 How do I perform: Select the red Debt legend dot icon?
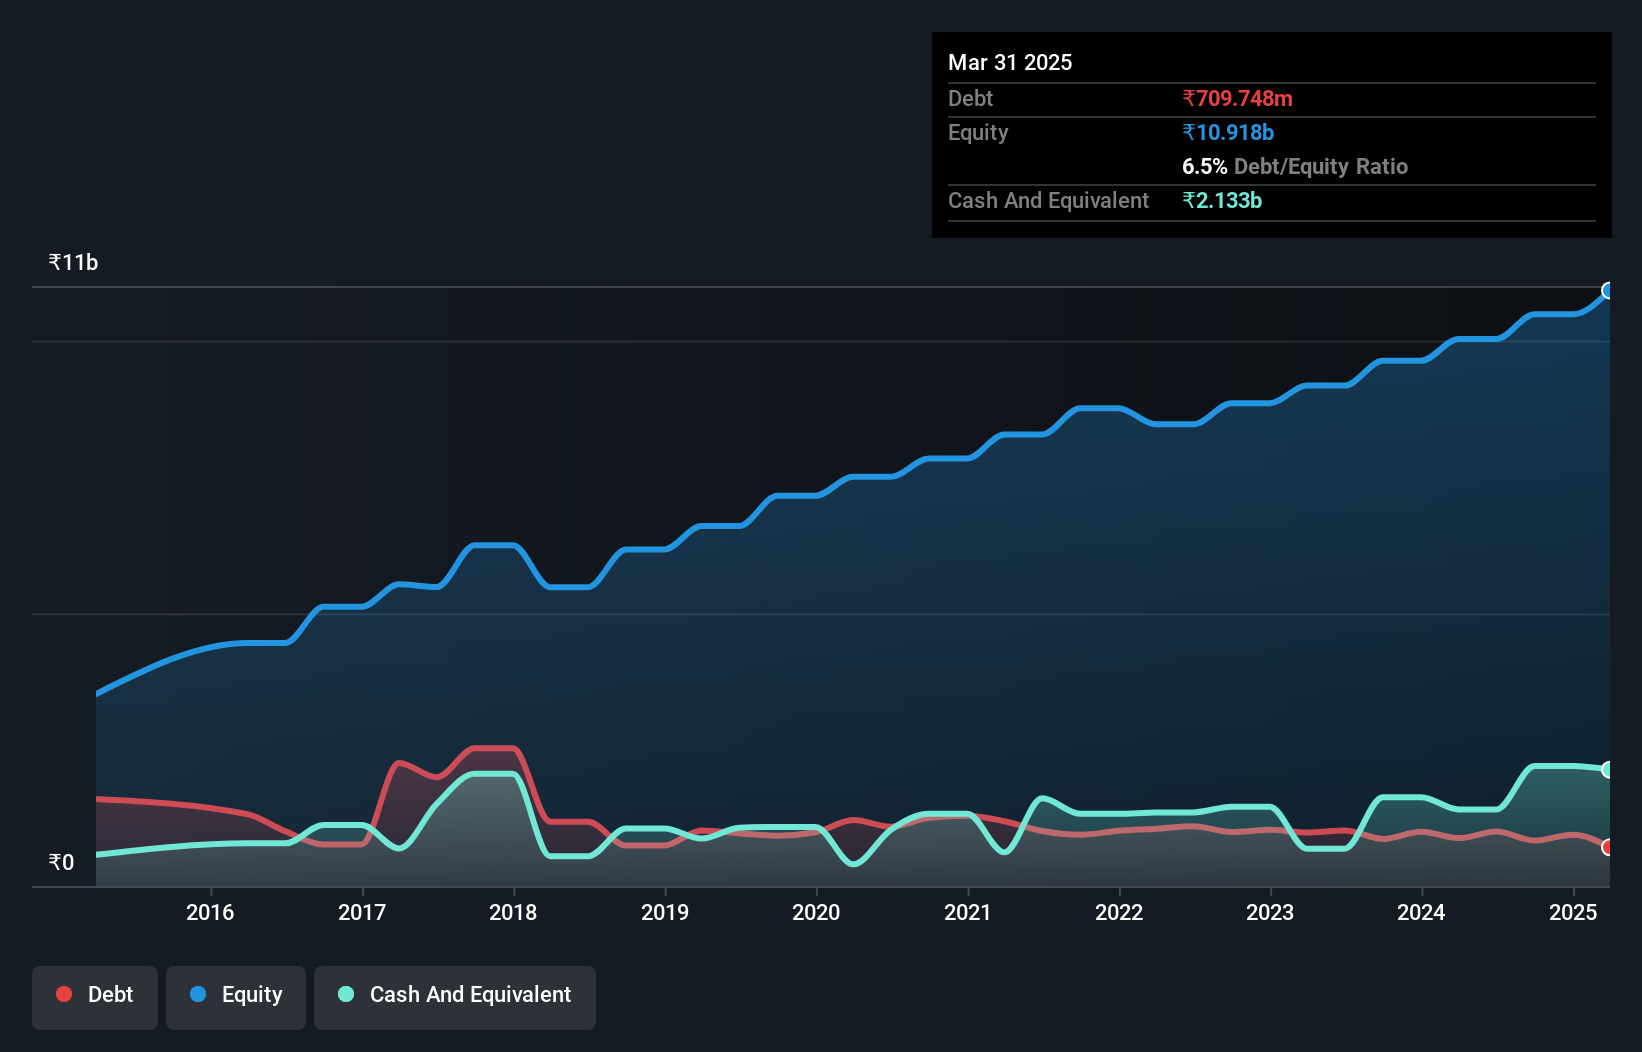(x=62, y=994)
